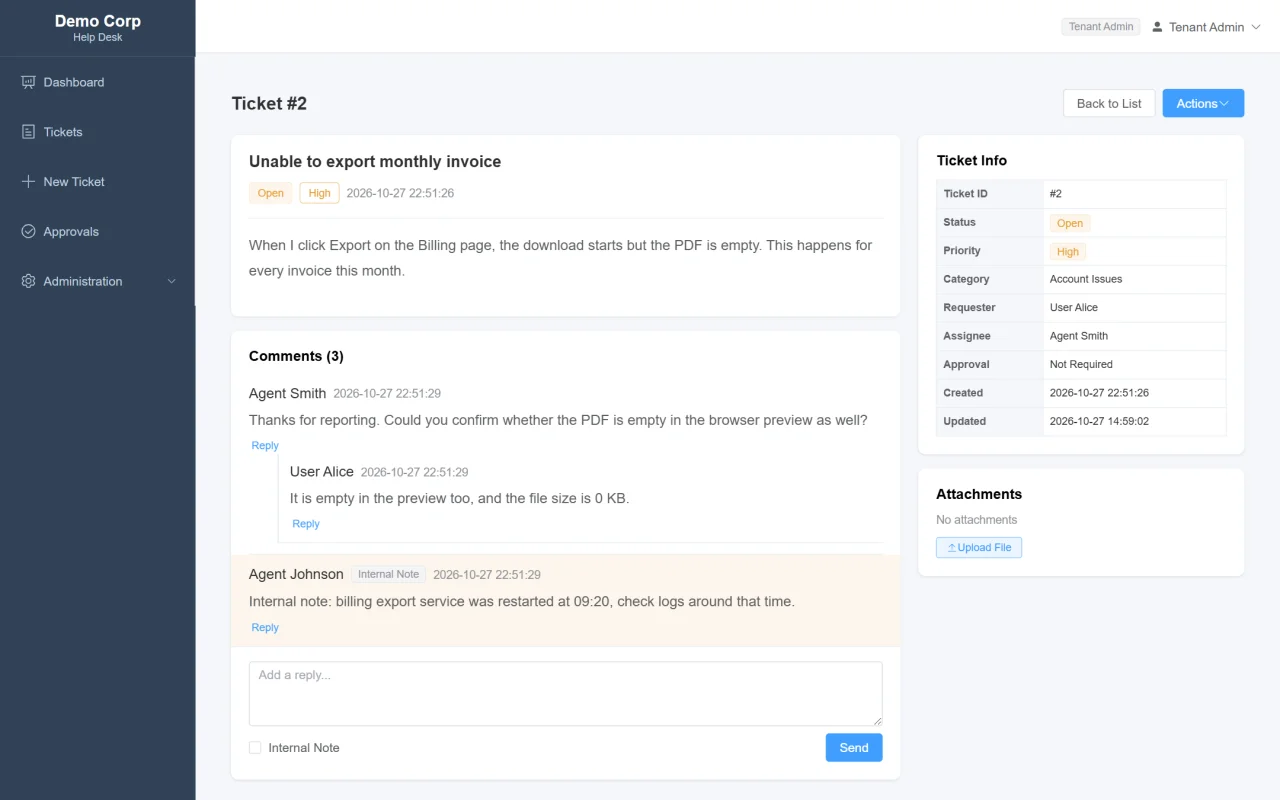Click the Administration gear icon

[28, 281]
